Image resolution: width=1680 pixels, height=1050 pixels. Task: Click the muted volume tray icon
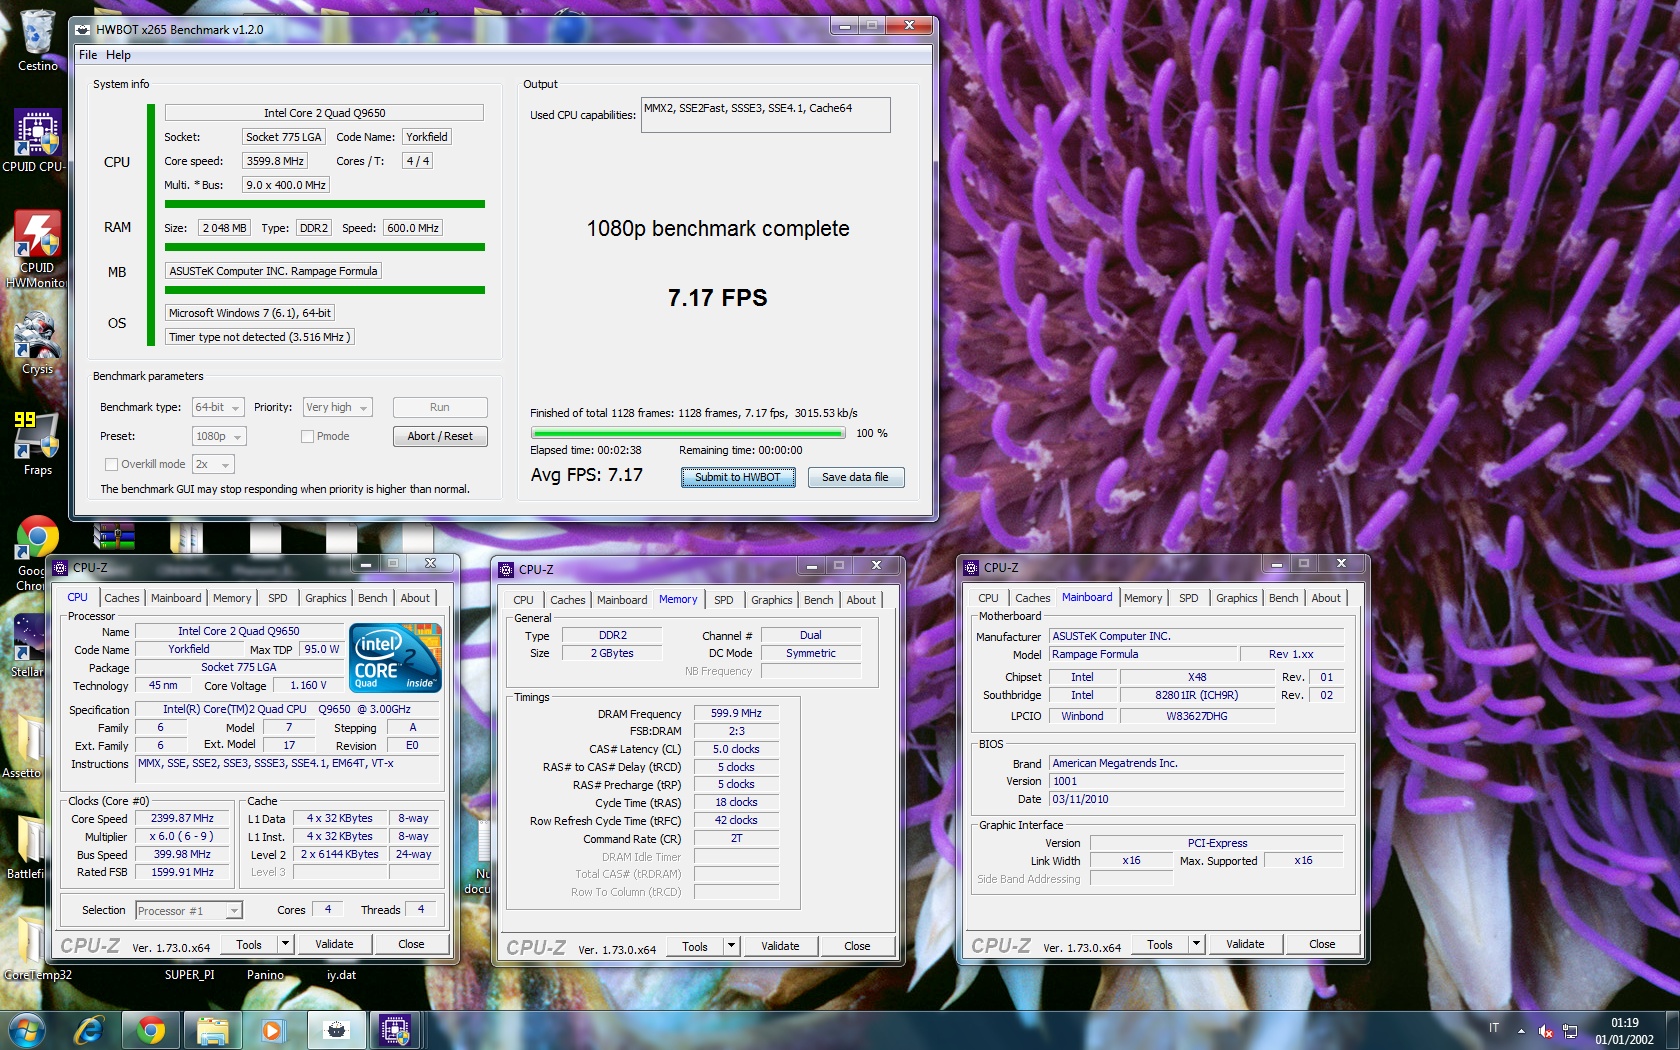1545,1031
